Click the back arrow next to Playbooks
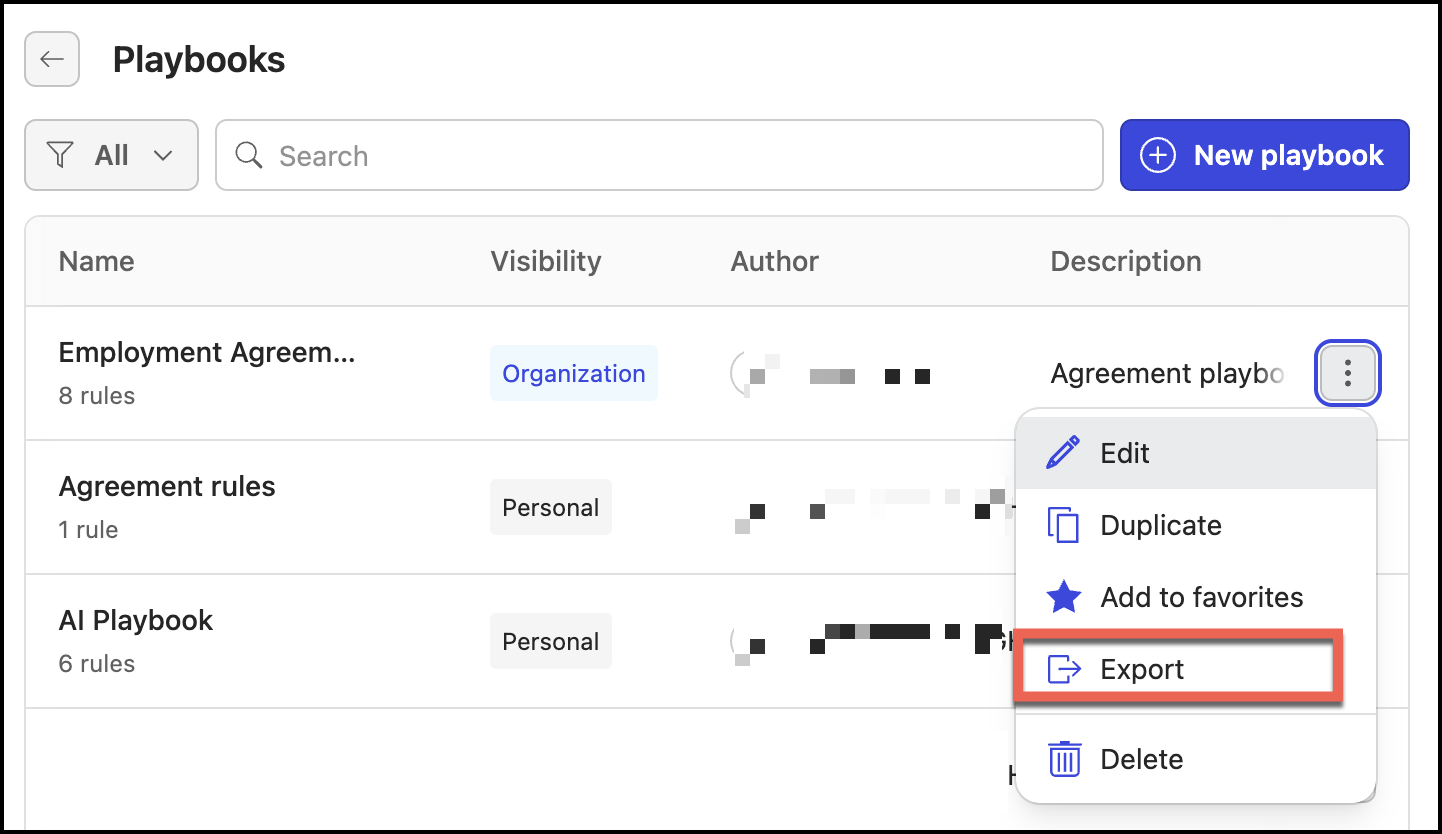1442x834 pixels. (x=52, y=59)
